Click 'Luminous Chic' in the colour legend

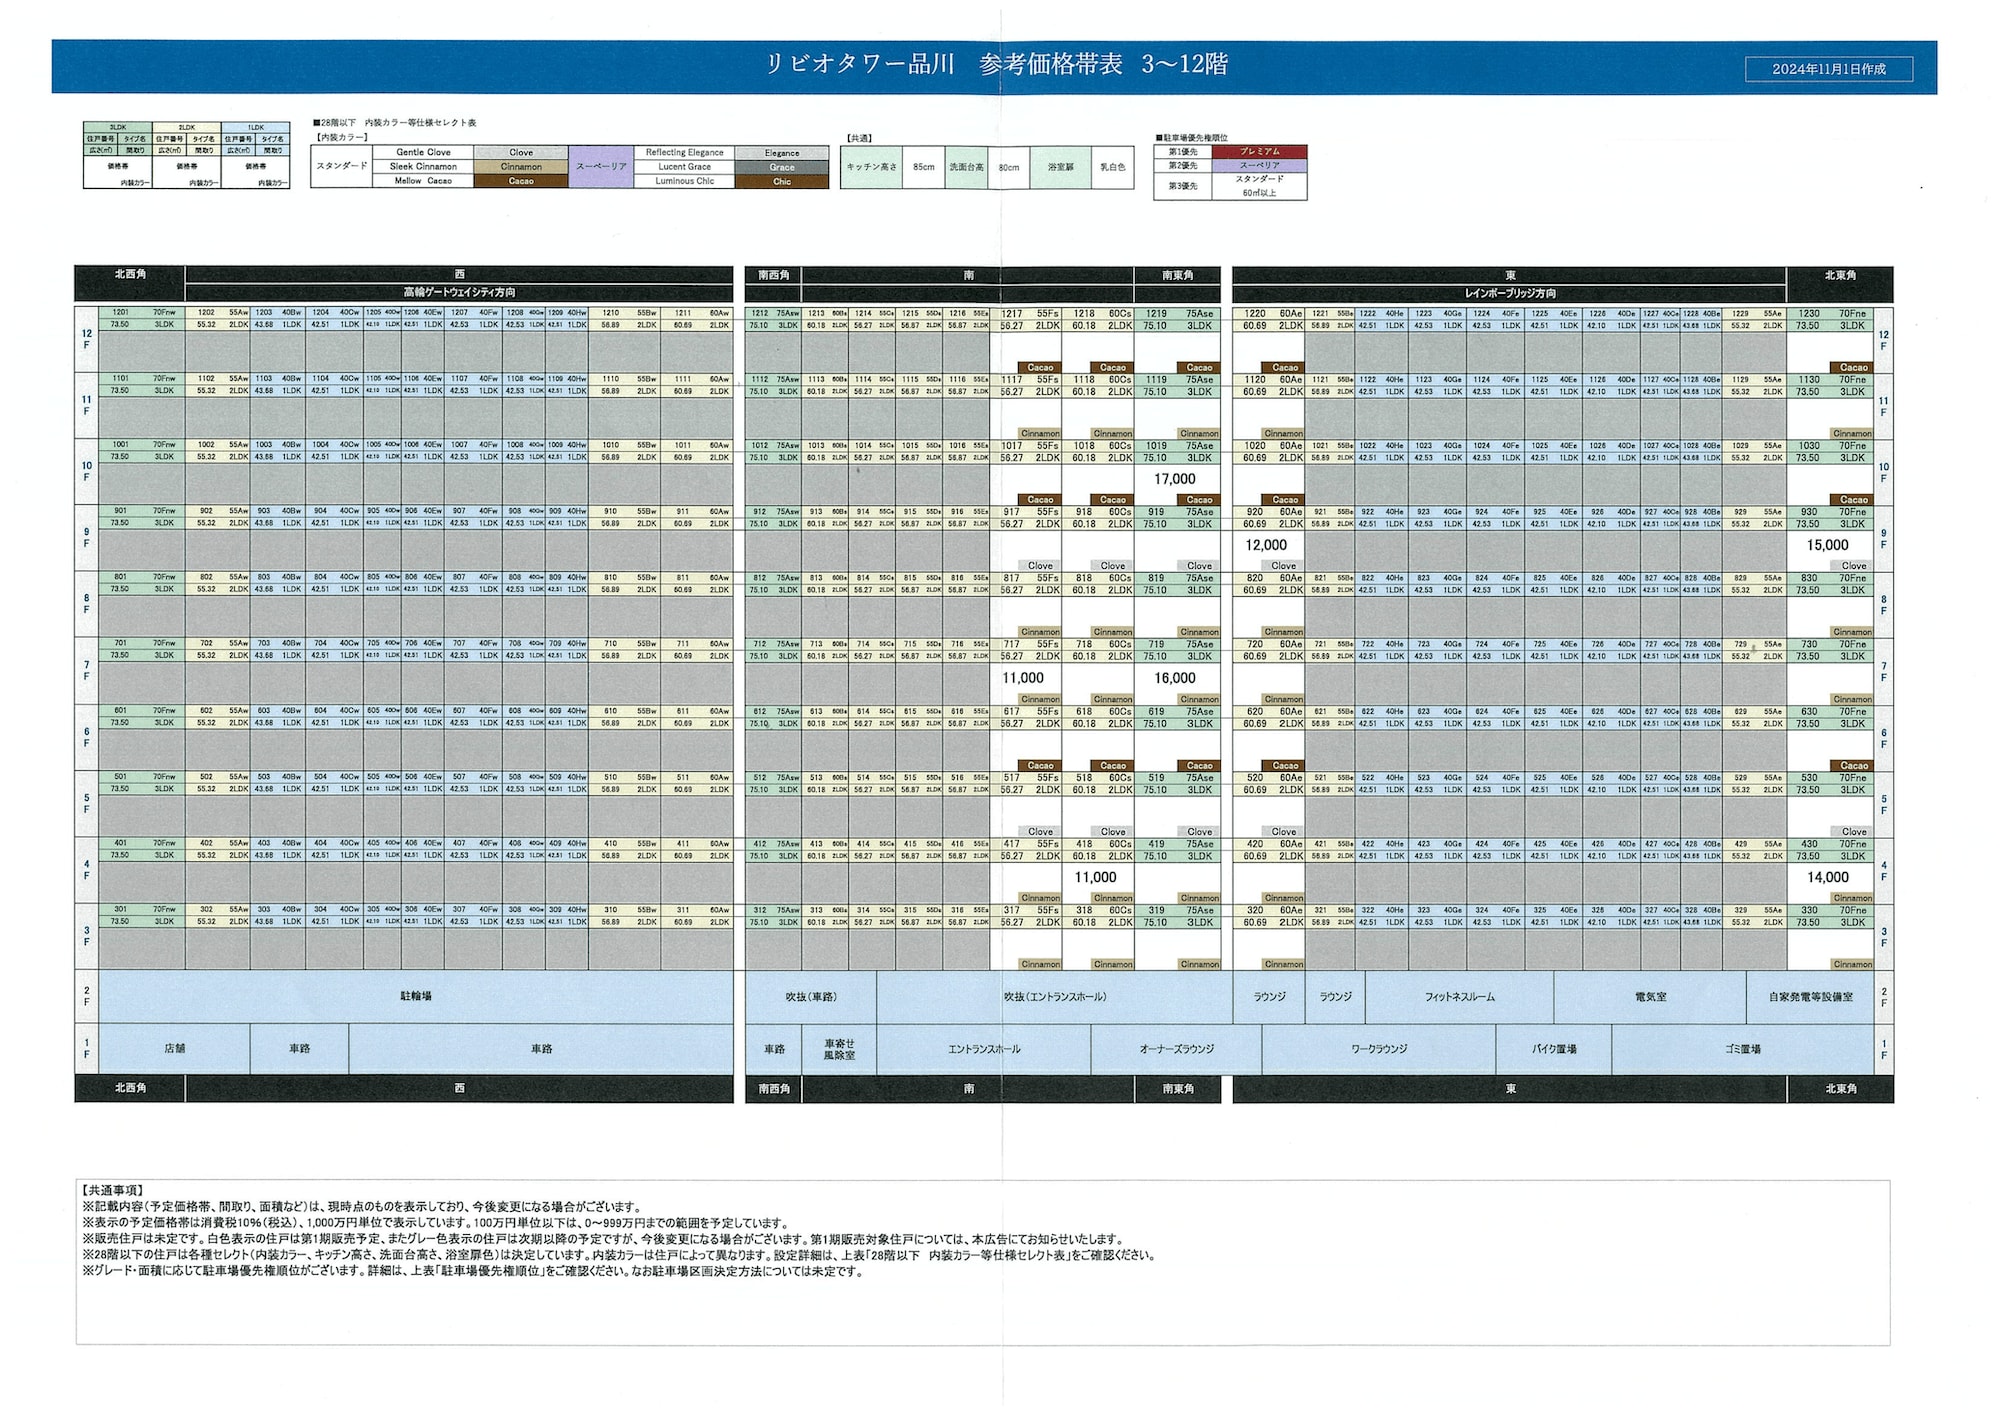[685, 181]
